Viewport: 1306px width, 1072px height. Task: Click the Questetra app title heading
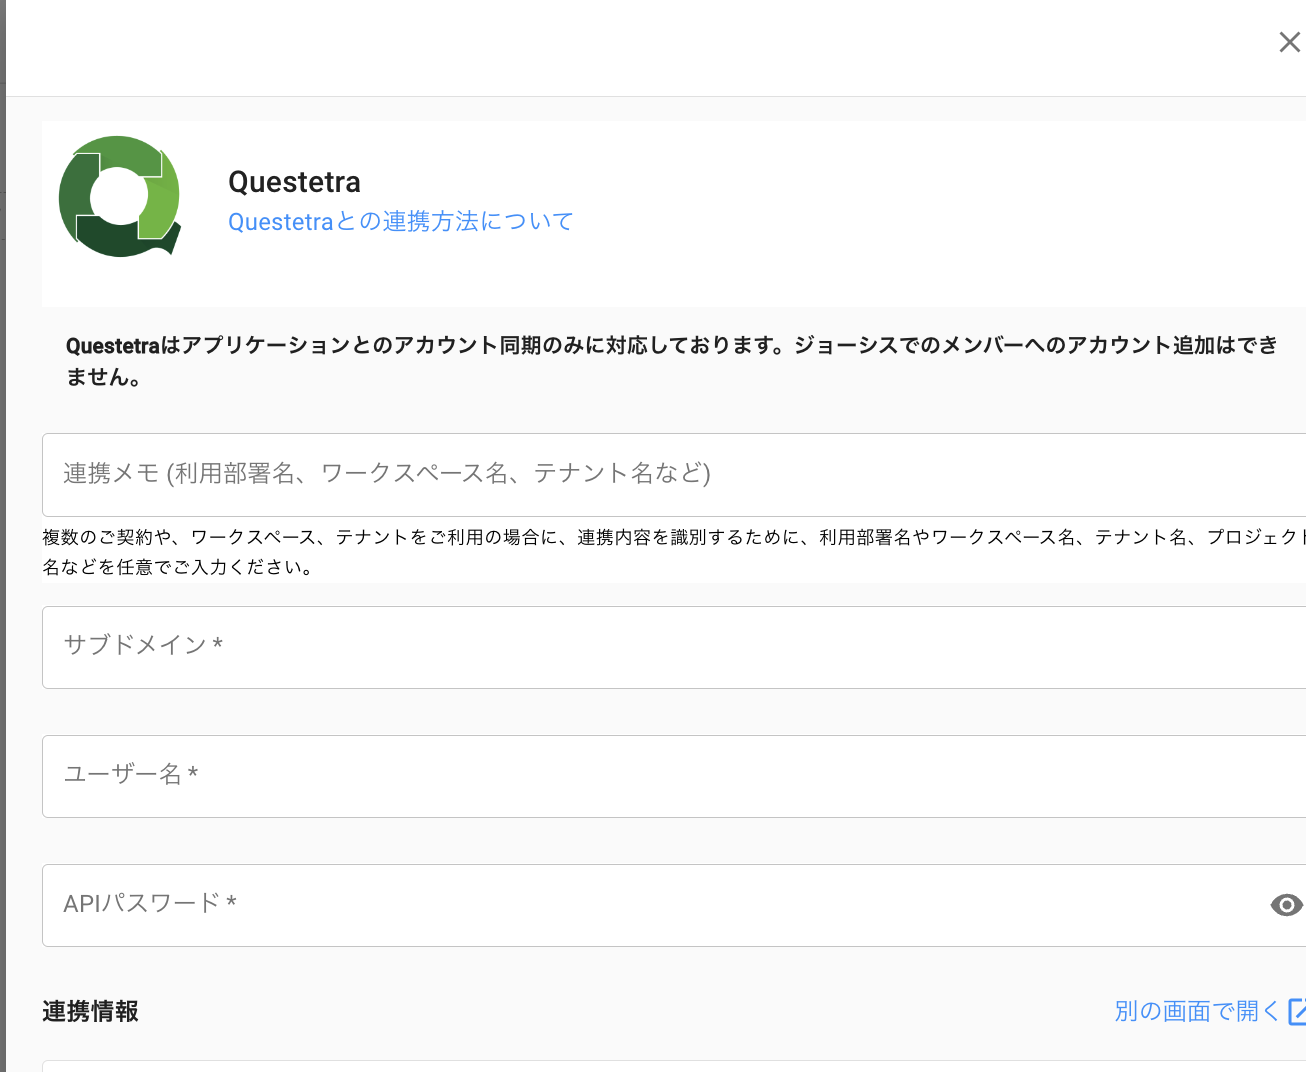pyautogui.click(x=294, y=182)
